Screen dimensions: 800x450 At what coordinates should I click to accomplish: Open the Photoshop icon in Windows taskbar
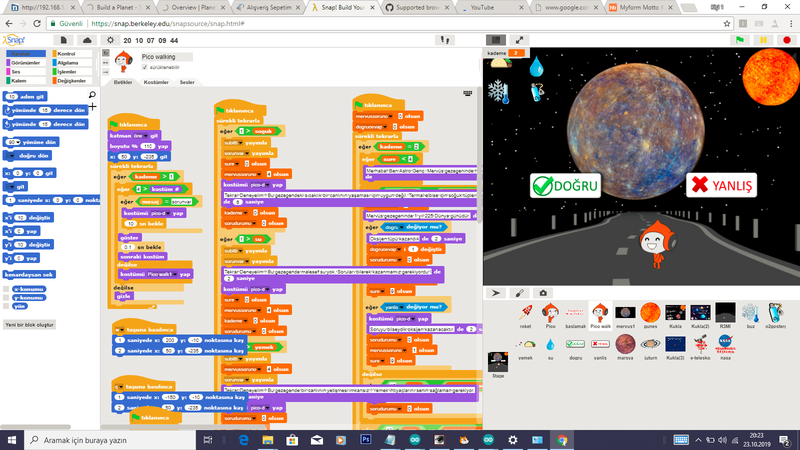[x=366, y=439]
